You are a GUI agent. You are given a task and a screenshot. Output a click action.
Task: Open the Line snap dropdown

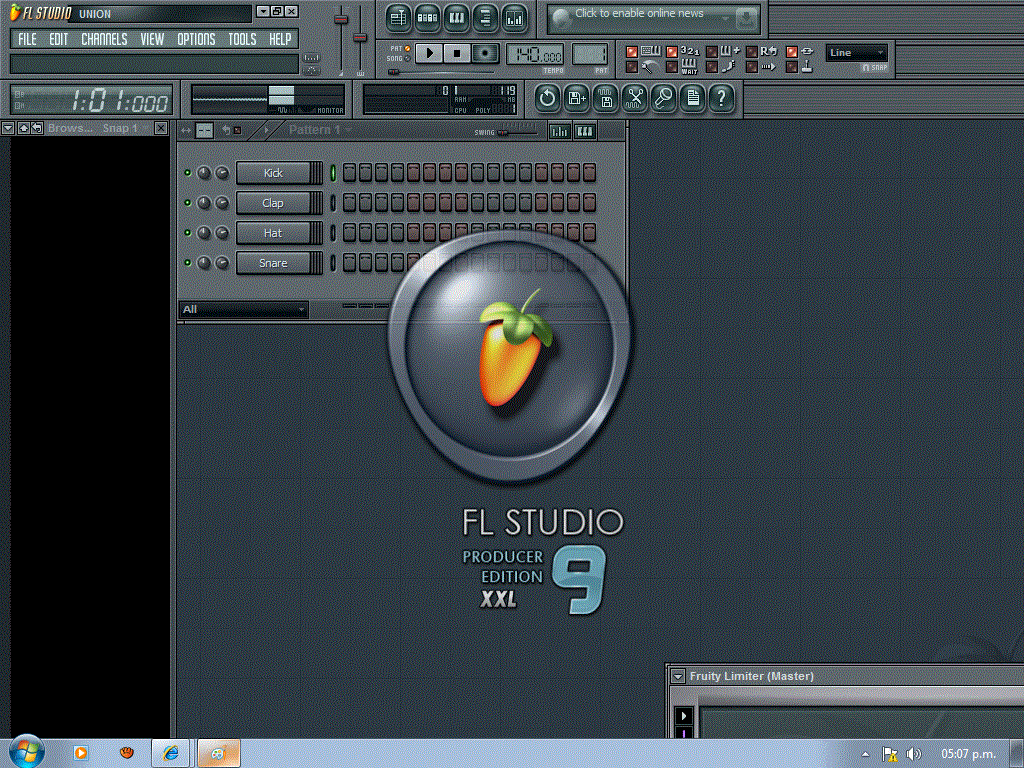[x=856, y=53]
